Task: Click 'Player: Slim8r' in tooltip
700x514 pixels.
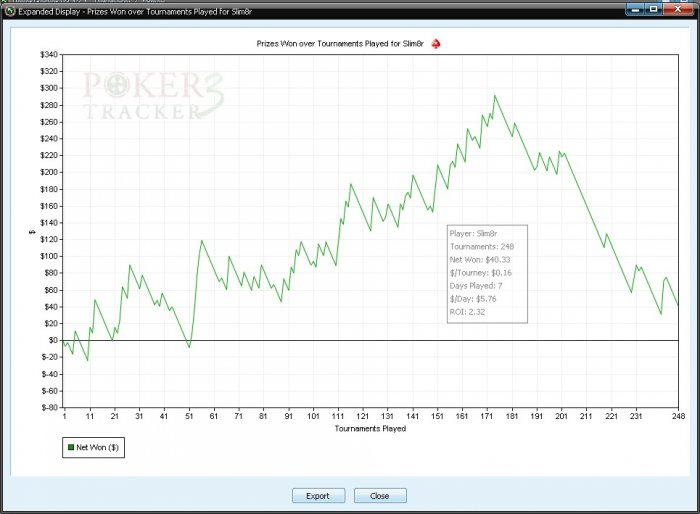Action: pyautogui.click(x=473, y=234)
